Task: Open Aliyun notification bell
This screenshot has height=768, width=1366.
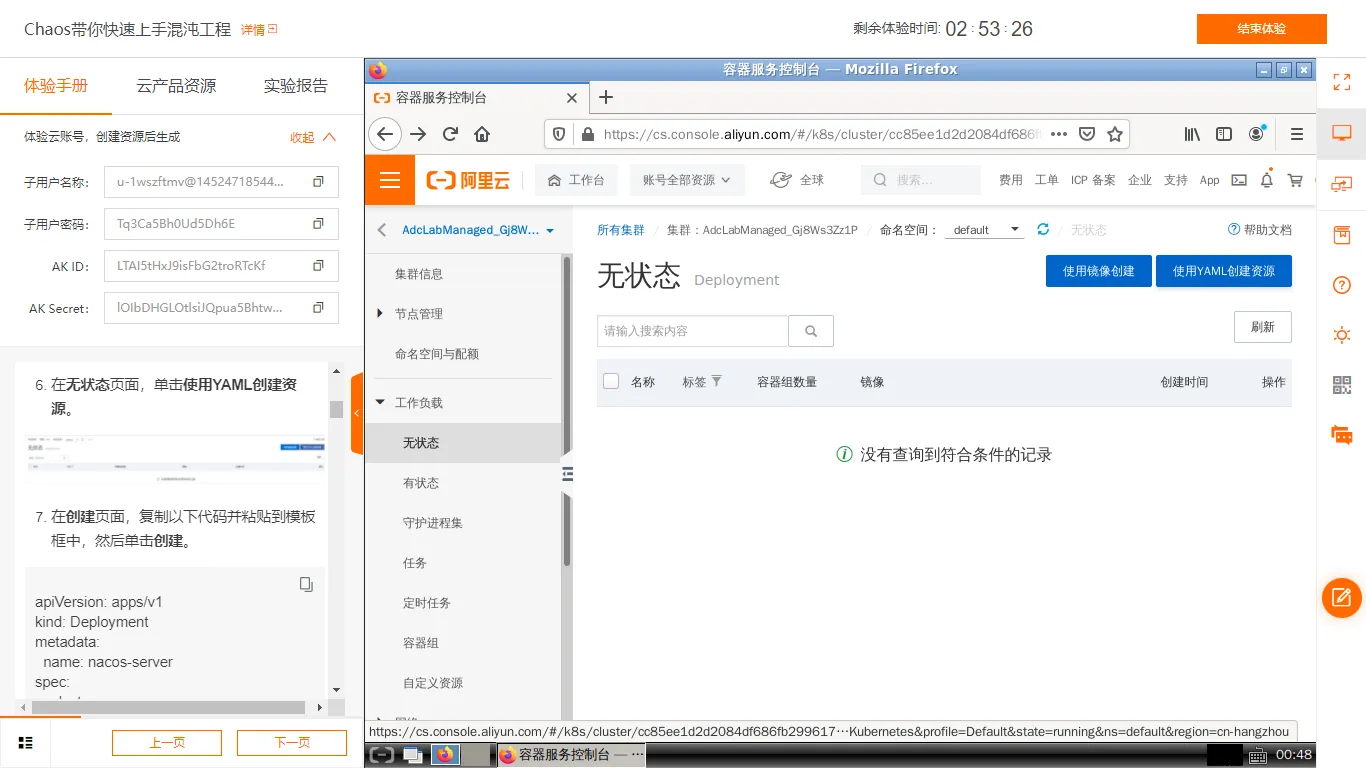Action: (x=1267, y=180)
